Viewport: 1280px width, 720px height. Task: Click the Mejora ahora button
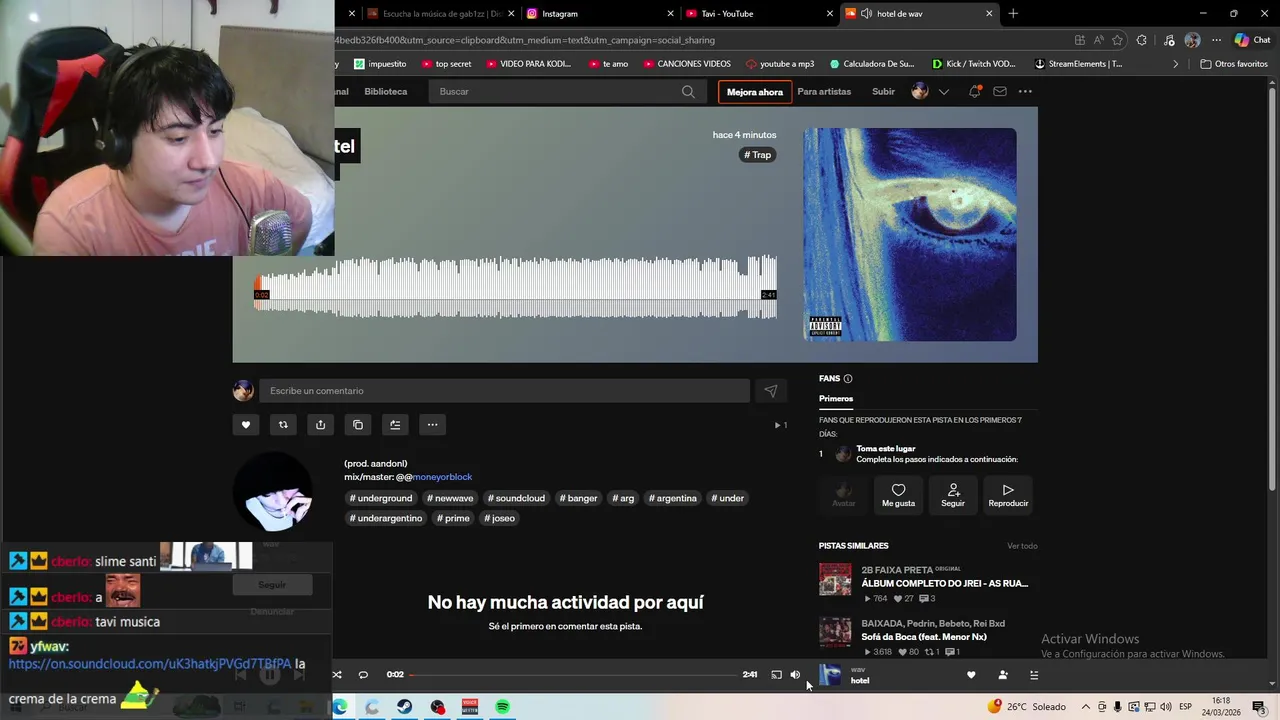pyautogui.click(x=755, y=92)
